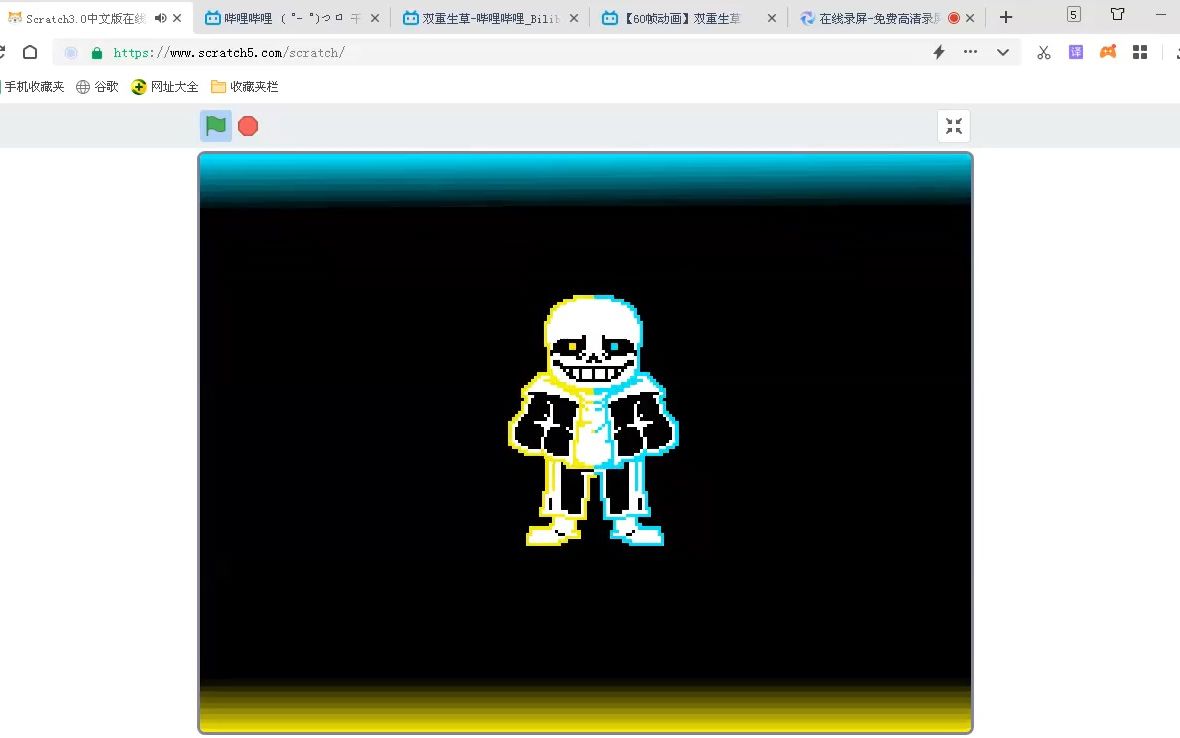Mute the Scratch3.0 tab audio
This screenshot has width=1180, height=738.
(160, 18)
